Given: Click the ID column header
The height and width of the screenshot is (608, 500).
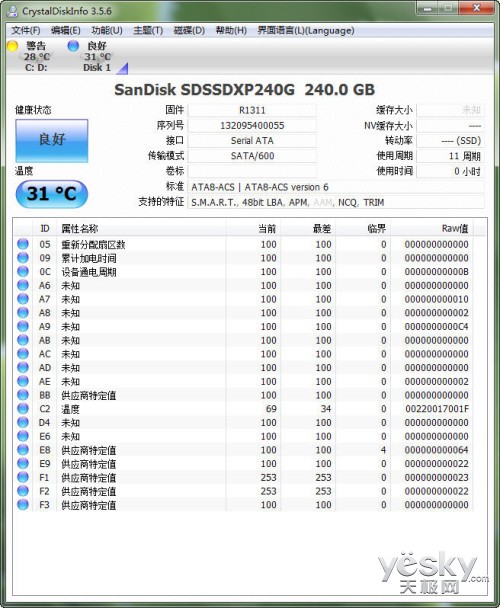Looking at the screenshot, I should [x=45, y=228].
